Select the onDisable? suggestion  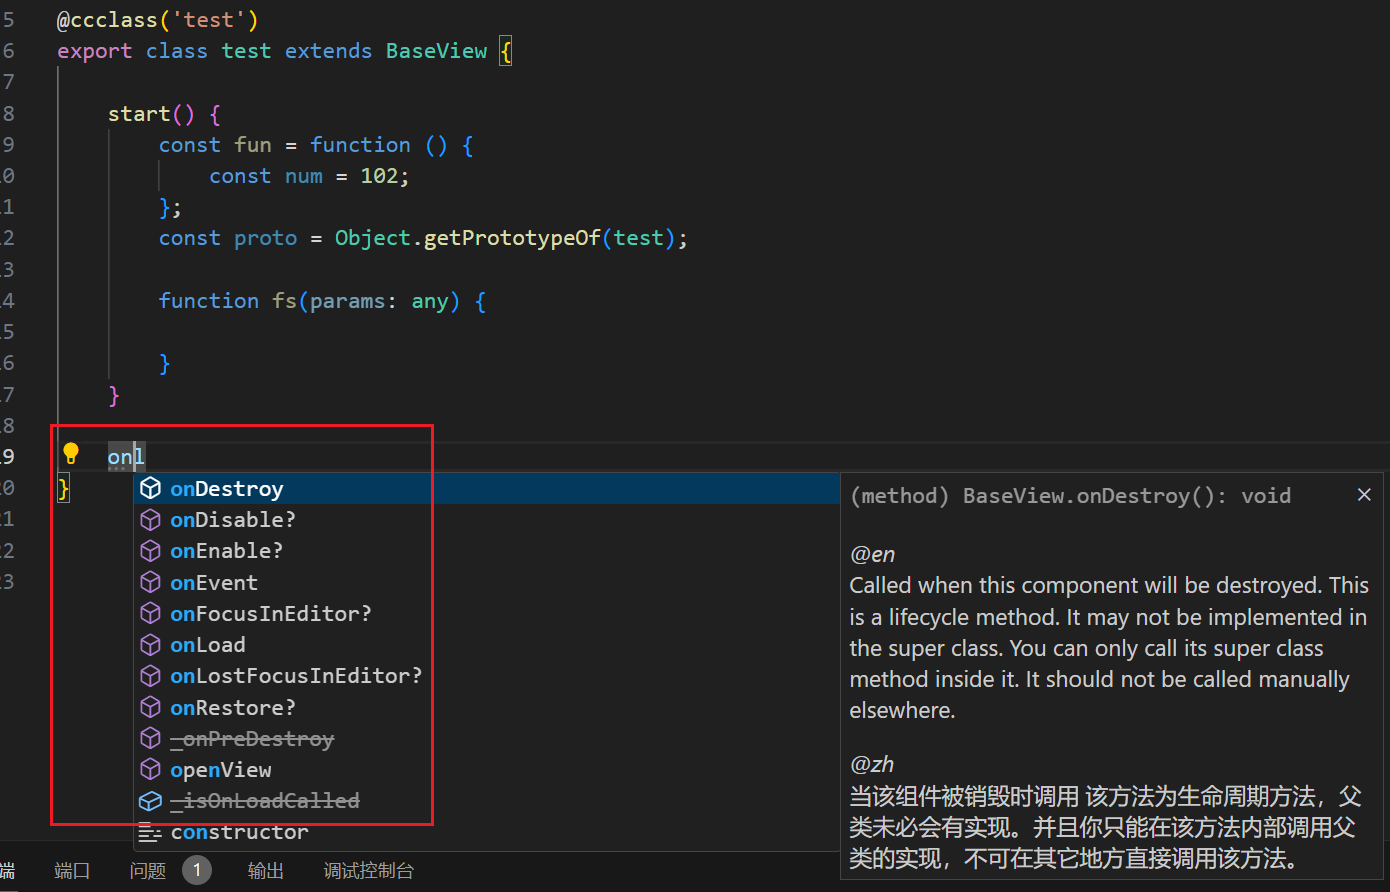[233, 520]
